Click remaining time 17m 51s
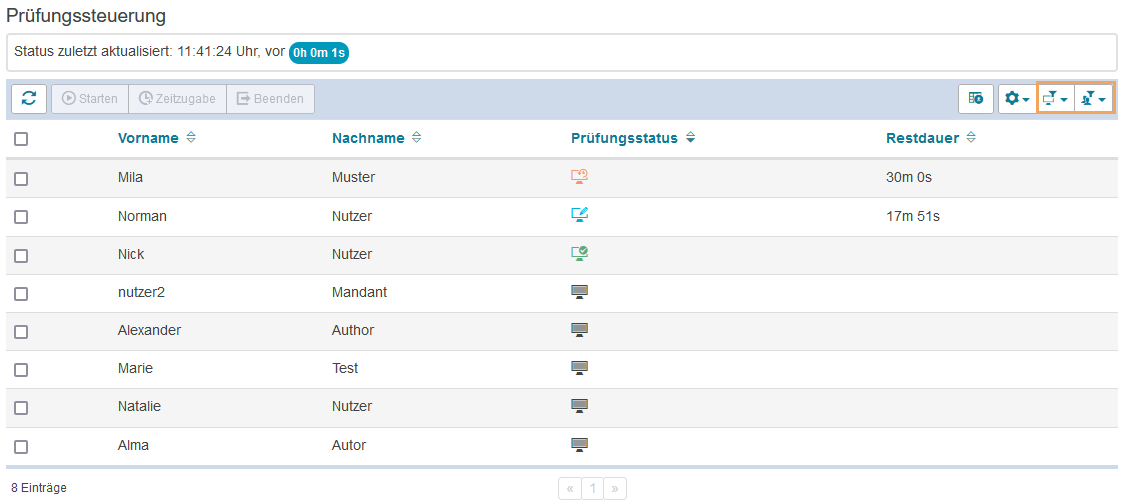The width and height of the screenshot is (1129, 504). [912, 215]
